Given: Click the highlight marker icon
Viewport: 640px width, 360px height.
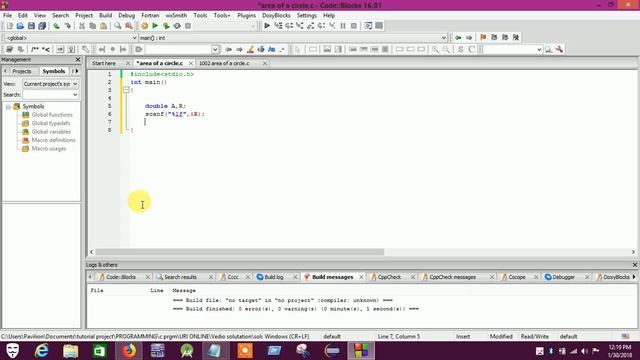Looking at the screenshot, I should tap(250, 49).
